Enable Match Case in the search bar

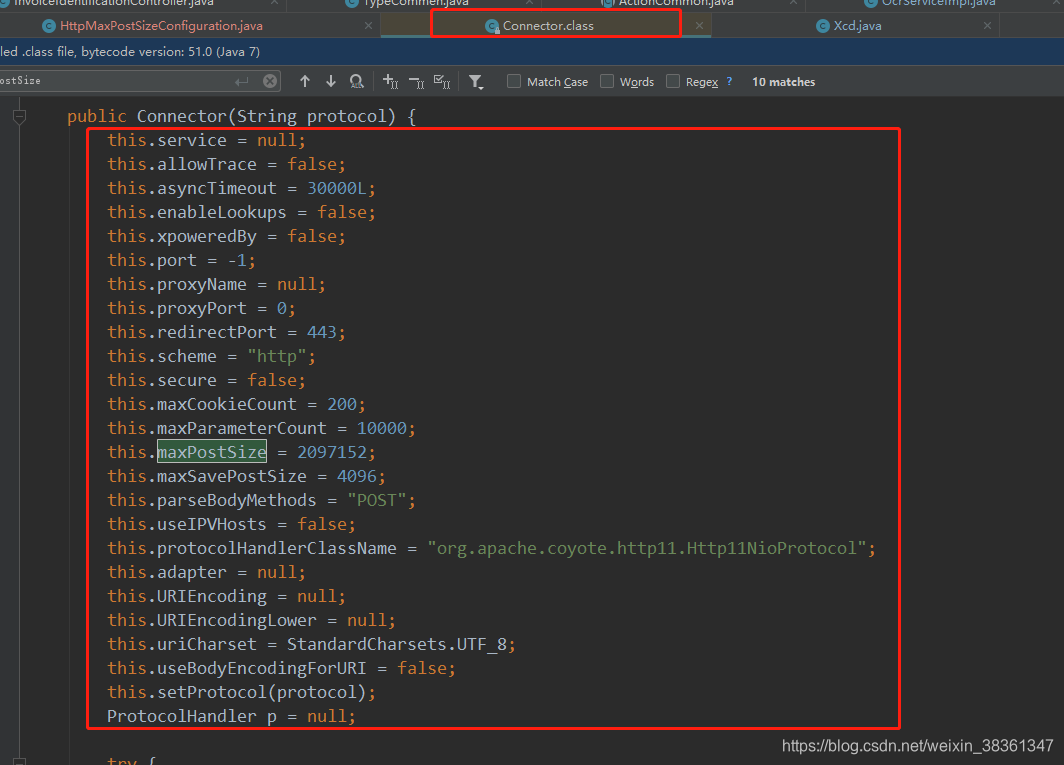point(511,81)
